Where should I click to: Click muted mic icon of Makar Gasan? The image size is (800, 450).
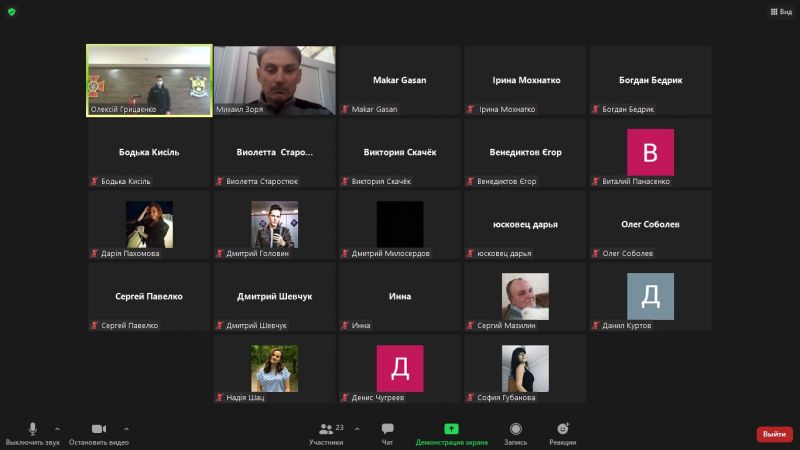pyautogui.click(x=345, y=109)
